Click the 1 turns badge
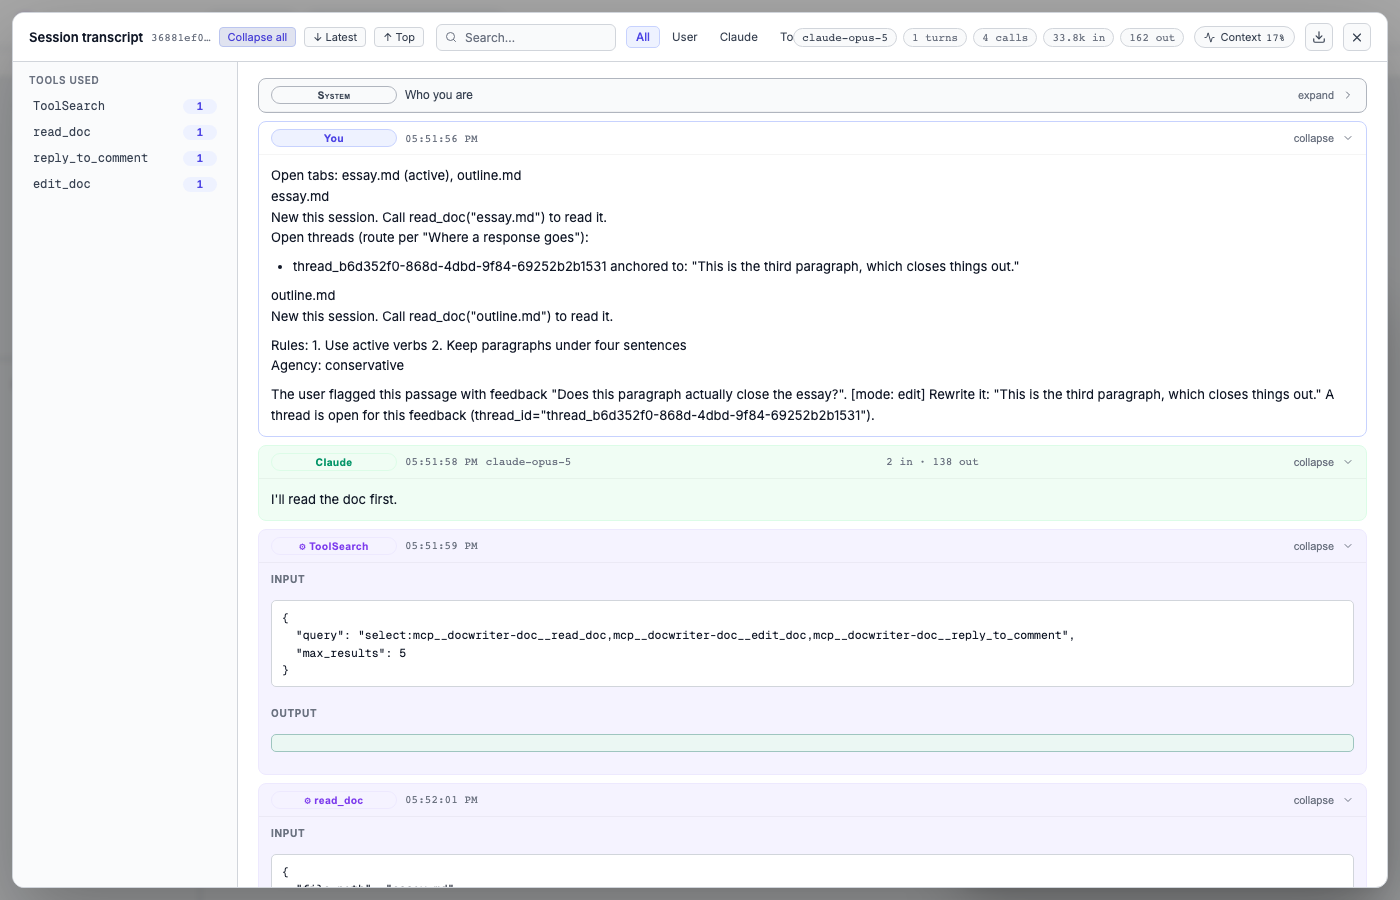Image resolution: width=1400 pixels, height=900 pixels. pyautogui.click(x=935, y=37)
